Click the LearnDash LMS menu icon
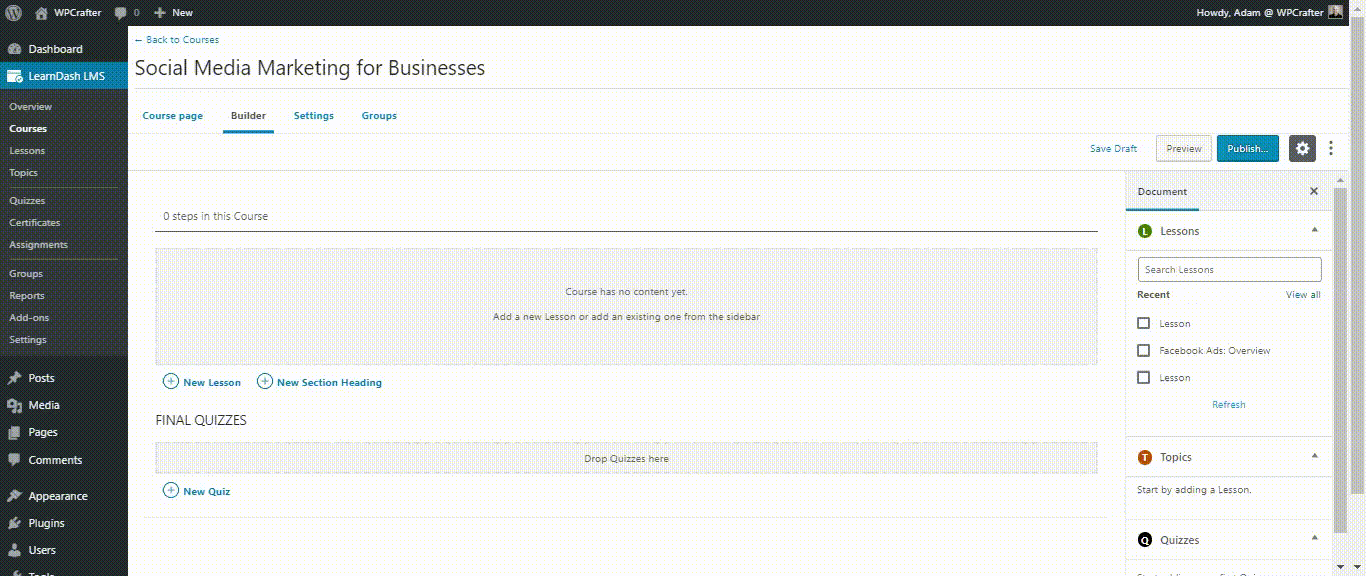This screenshot has height=576, width=1366. pyautogui.click(x=14, y=76)
